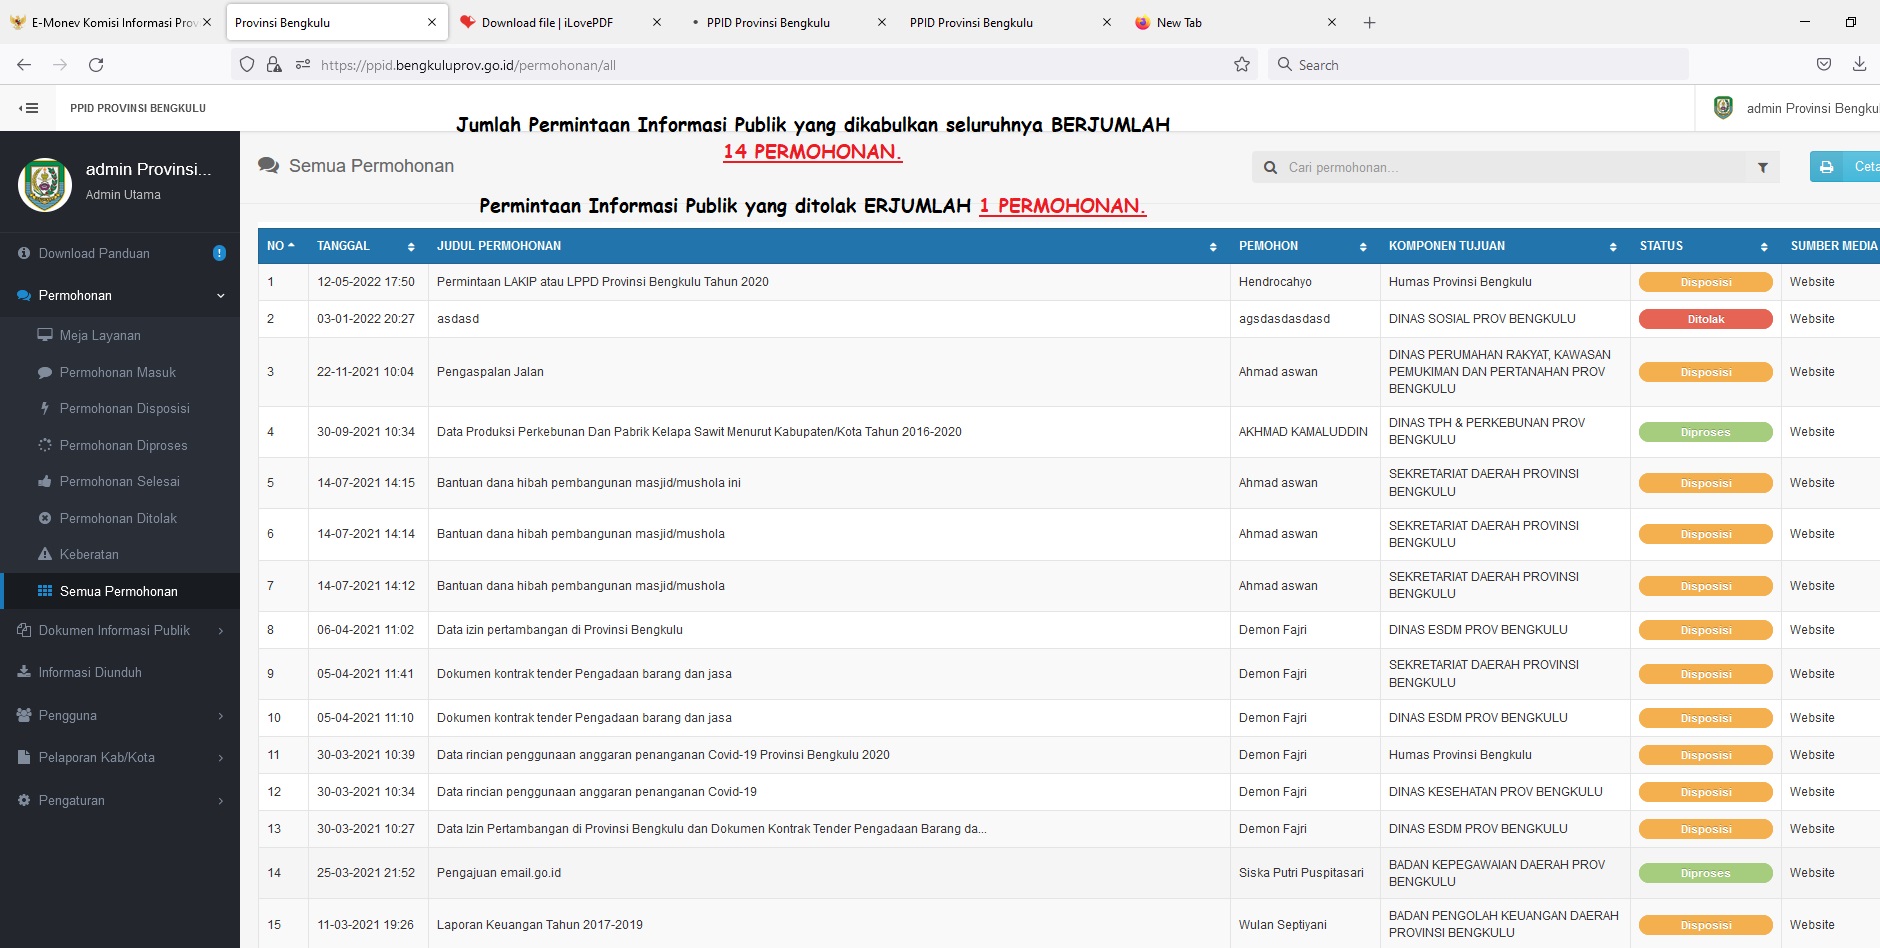Screen dimensions: 1880x948
Task: Click the Cetak printer button
Action: click(x=1845, y=167)
